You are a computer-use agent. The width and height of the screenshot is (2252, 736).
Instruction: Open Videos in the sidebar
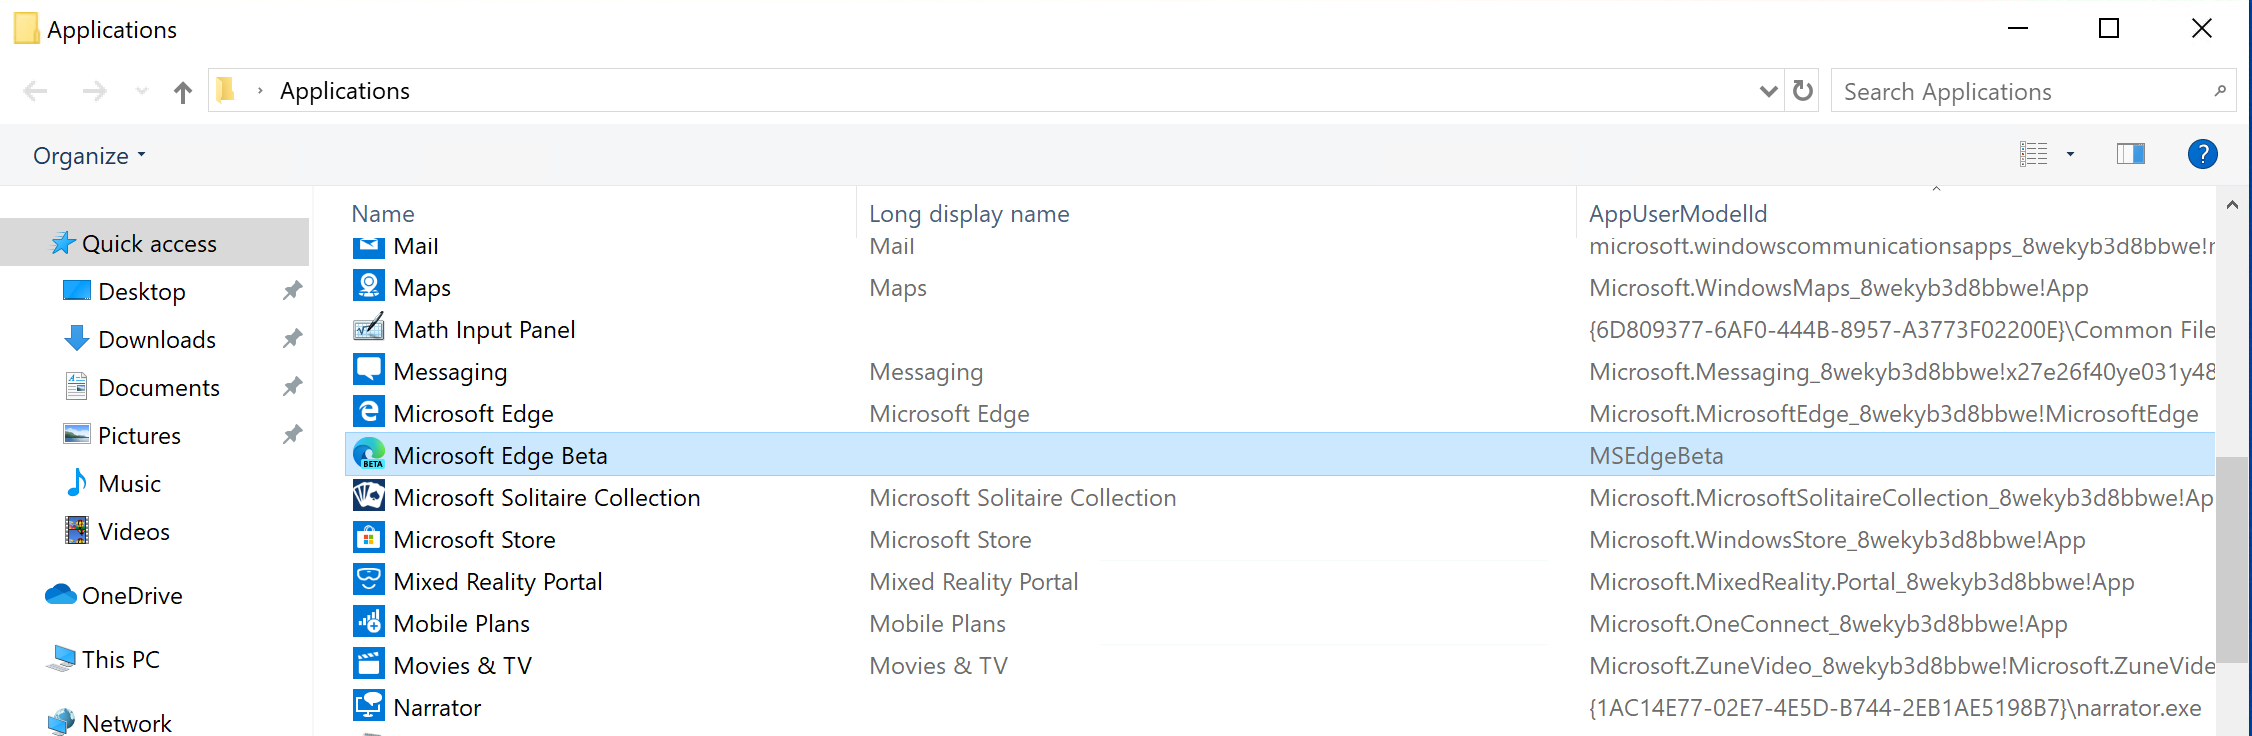(134, 532)
